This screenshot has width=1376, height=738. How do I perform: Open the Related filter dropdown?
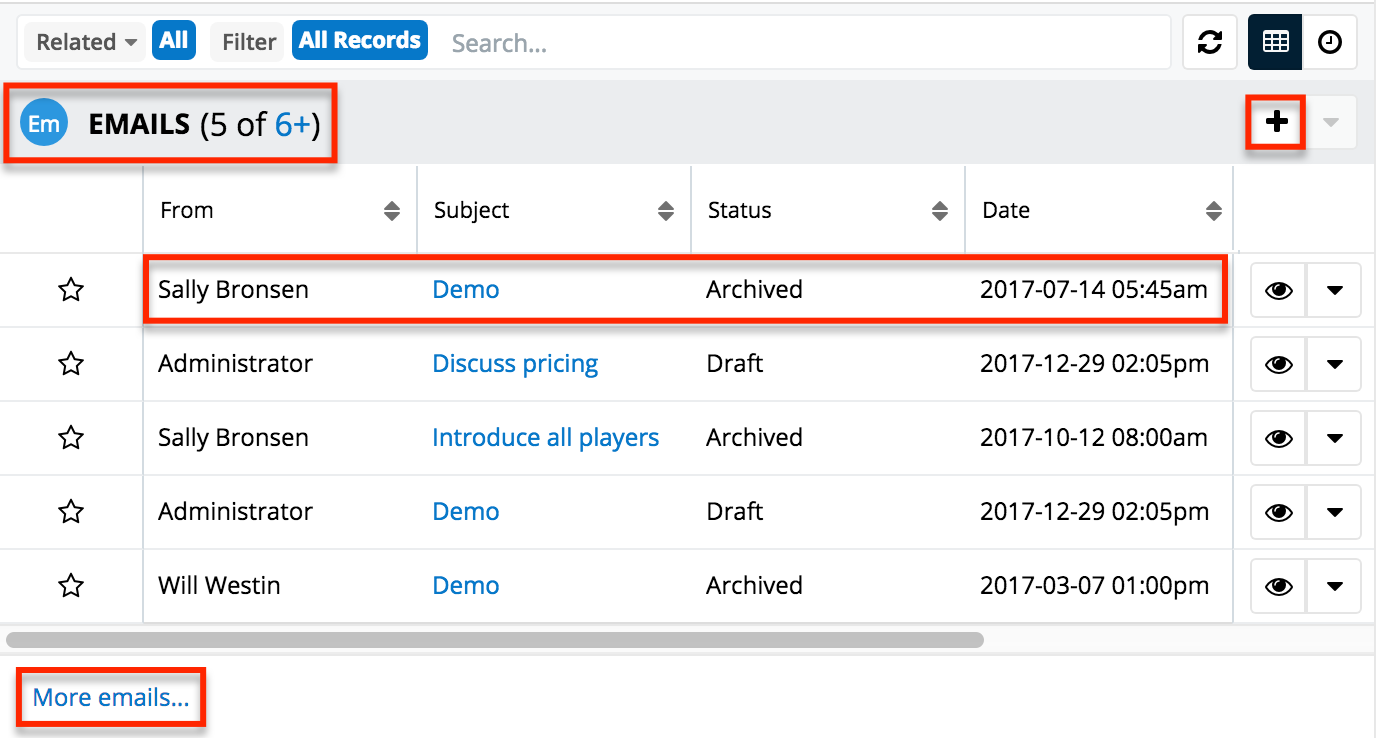click(83, 41)
